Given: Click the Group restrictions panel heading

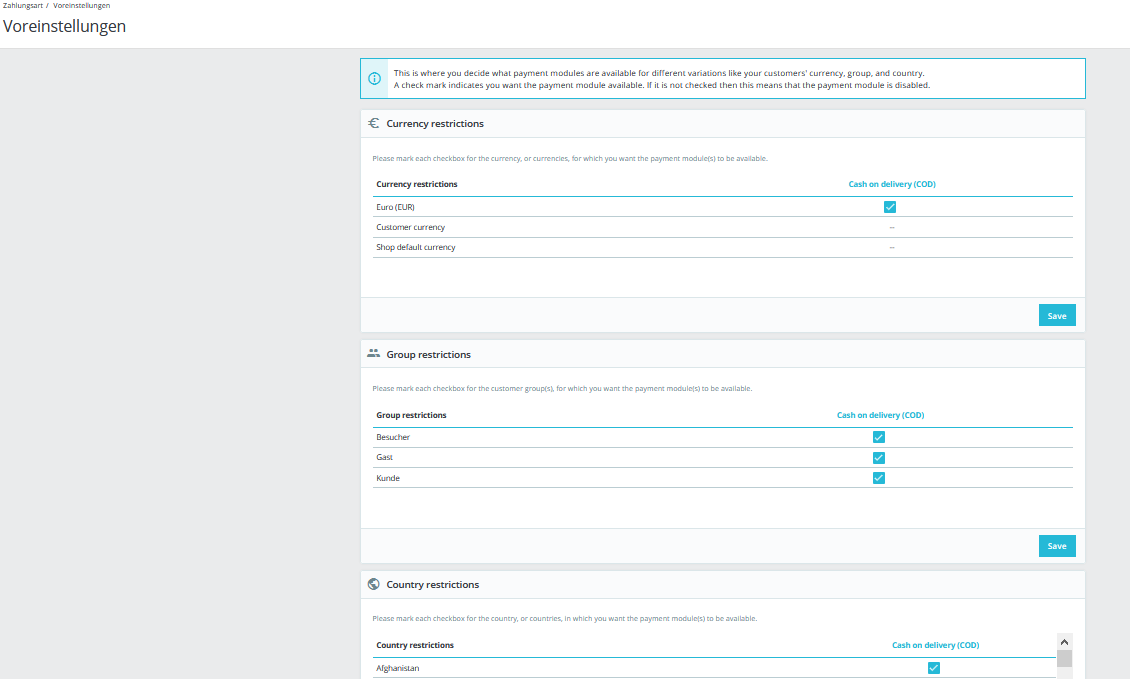Looking at the screenshot, I should tap(428, 354).
